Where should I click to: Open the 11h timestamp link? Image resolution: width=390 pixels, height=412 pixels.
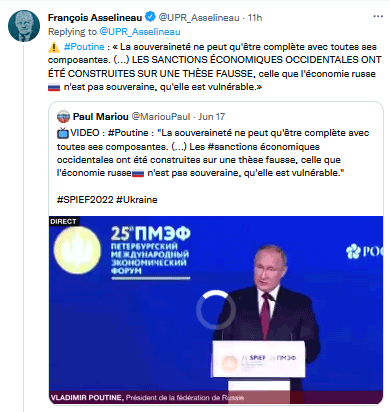tap(255, 17)
